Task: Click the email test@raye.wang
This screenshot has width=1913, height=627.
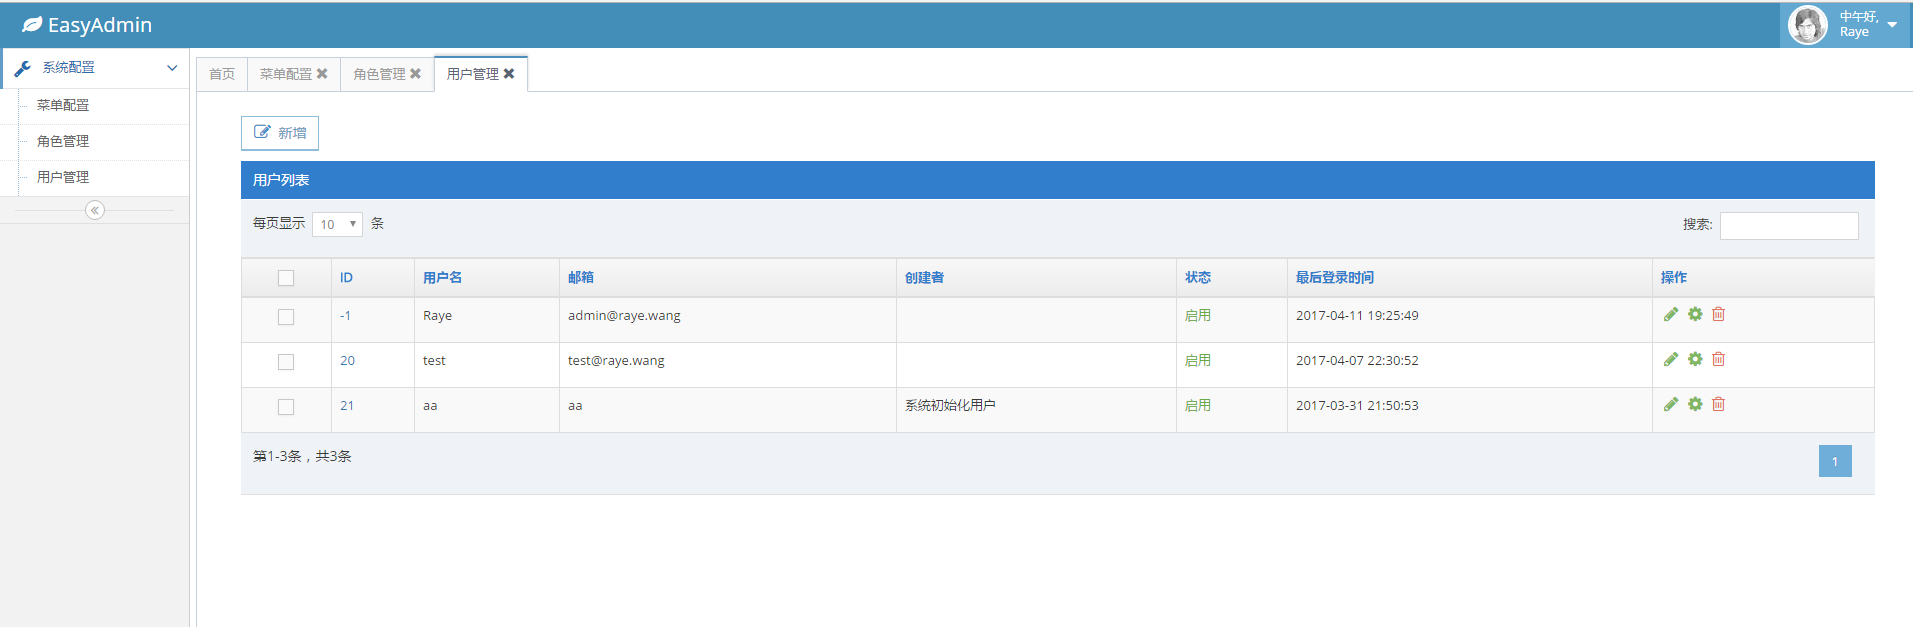Action: (616, 361)
